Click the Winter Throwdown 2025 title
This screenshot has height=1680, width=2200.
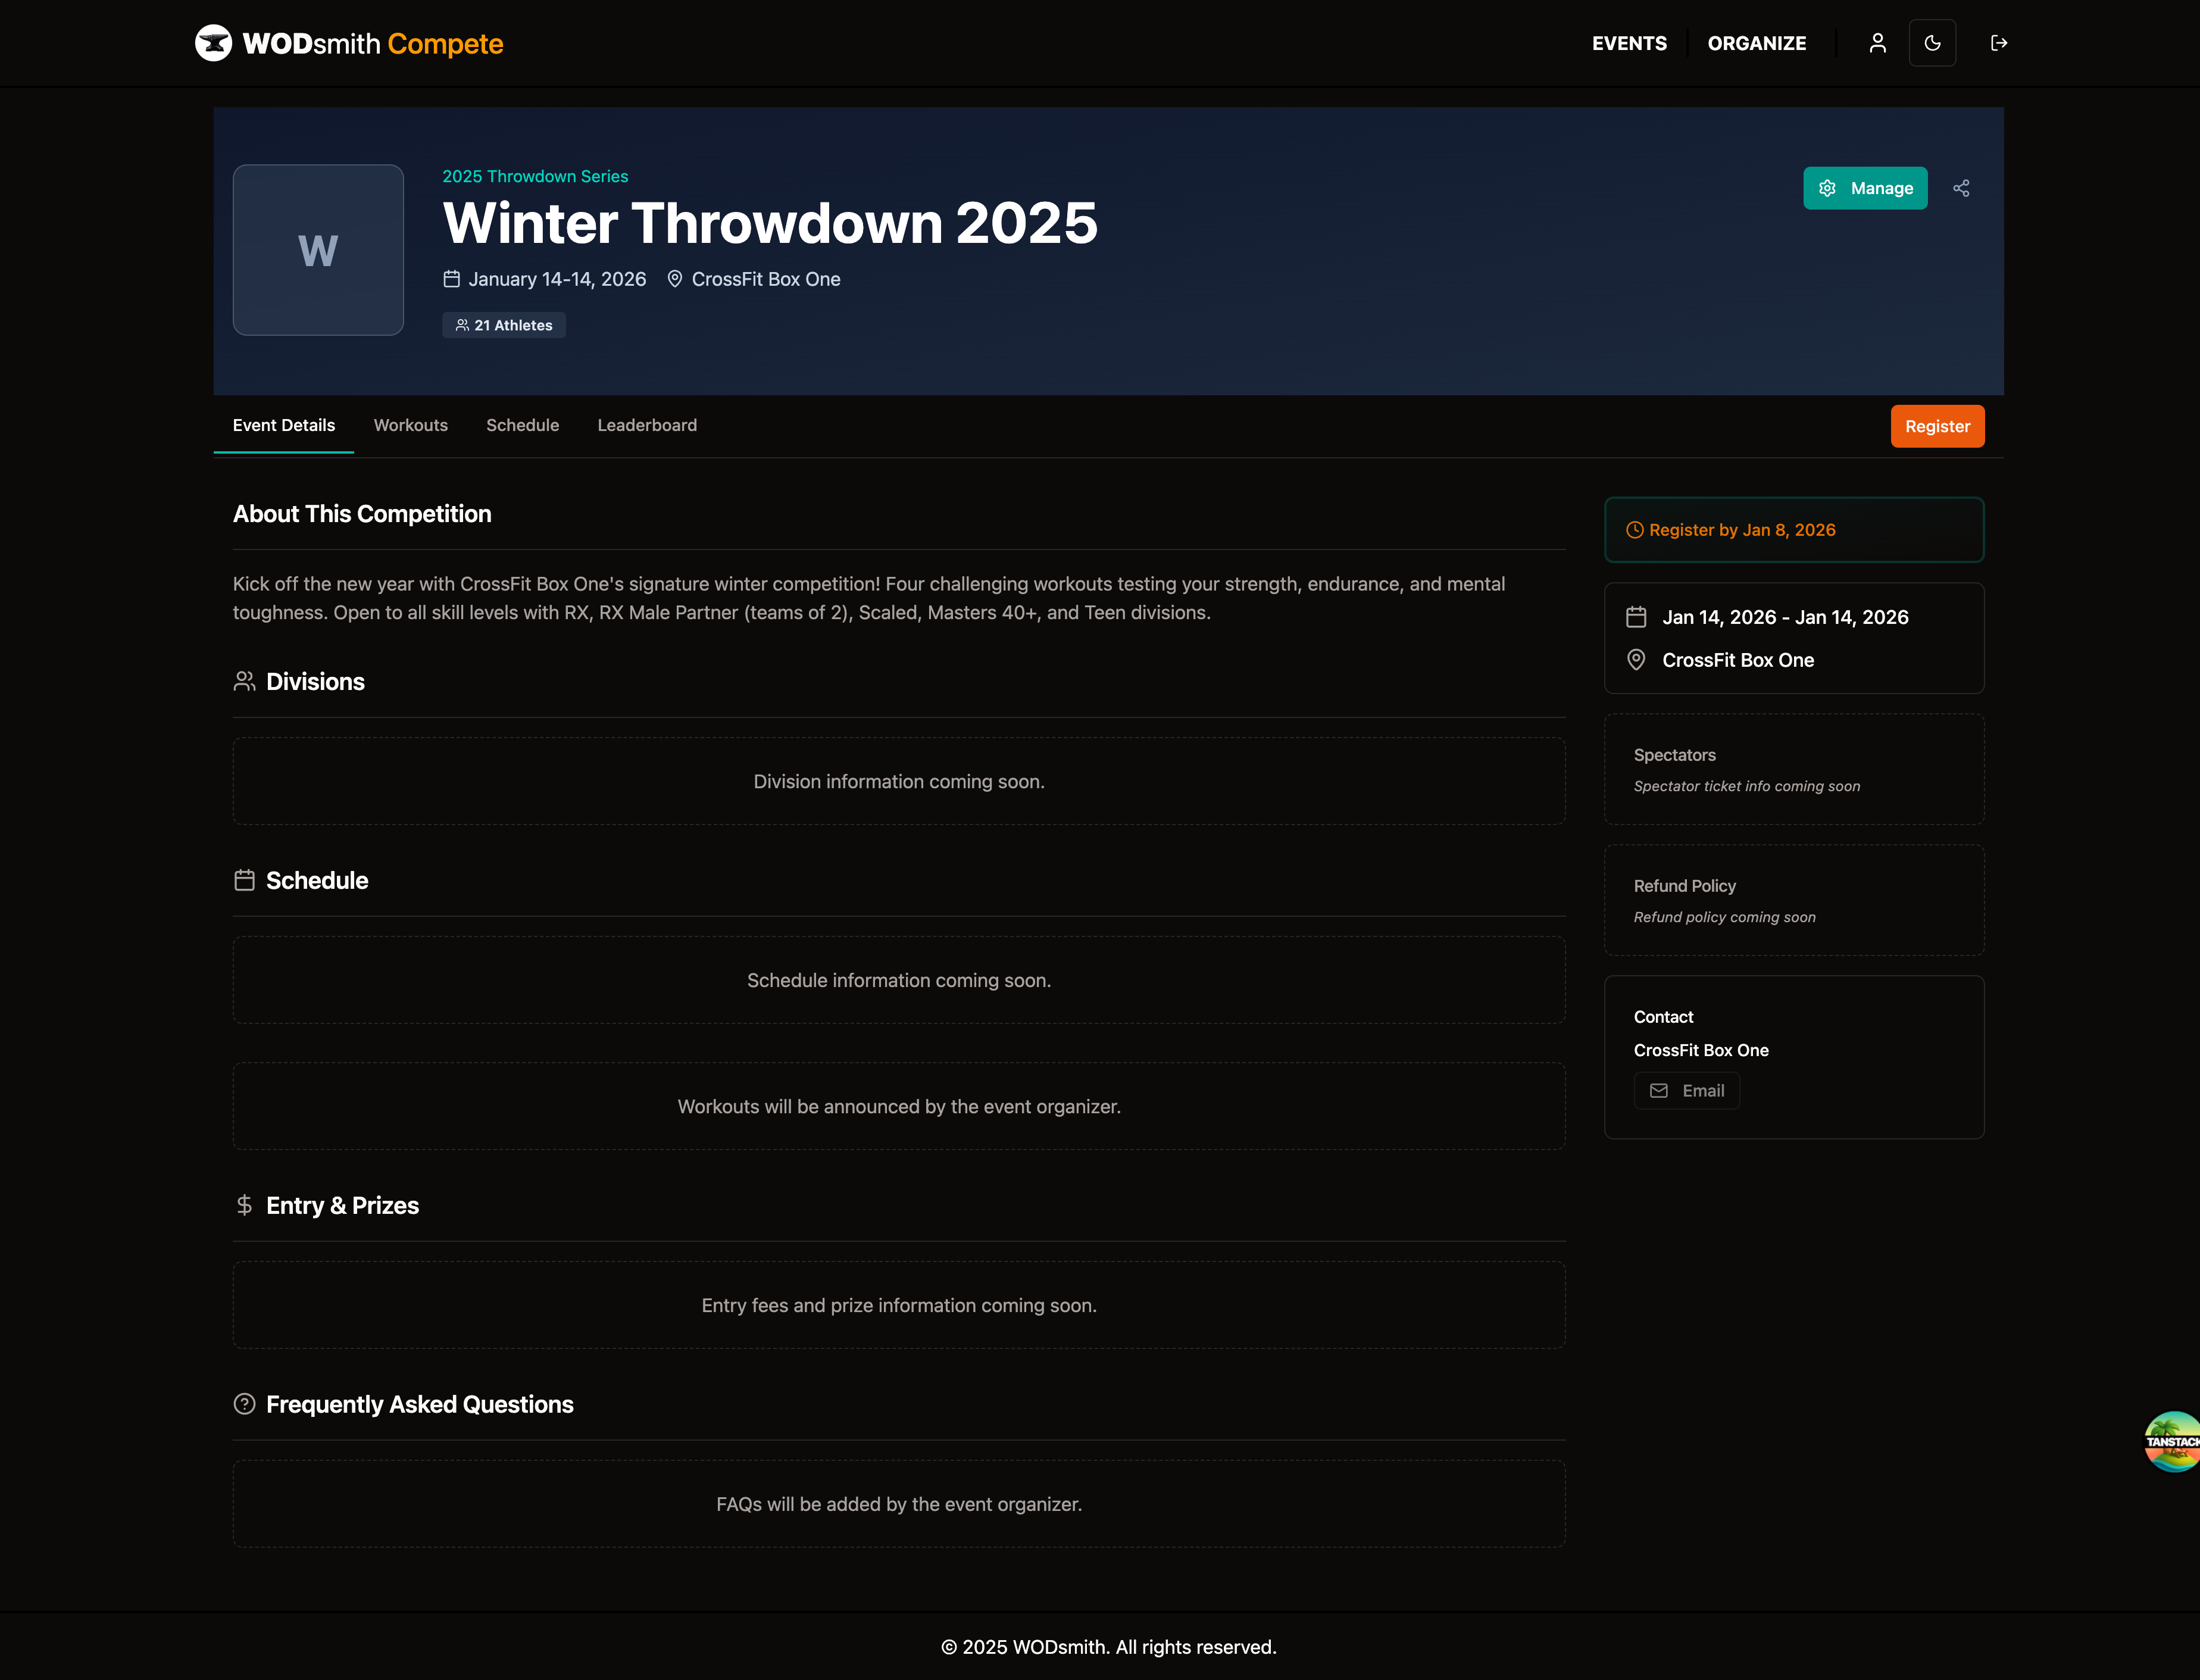point(770,222)
